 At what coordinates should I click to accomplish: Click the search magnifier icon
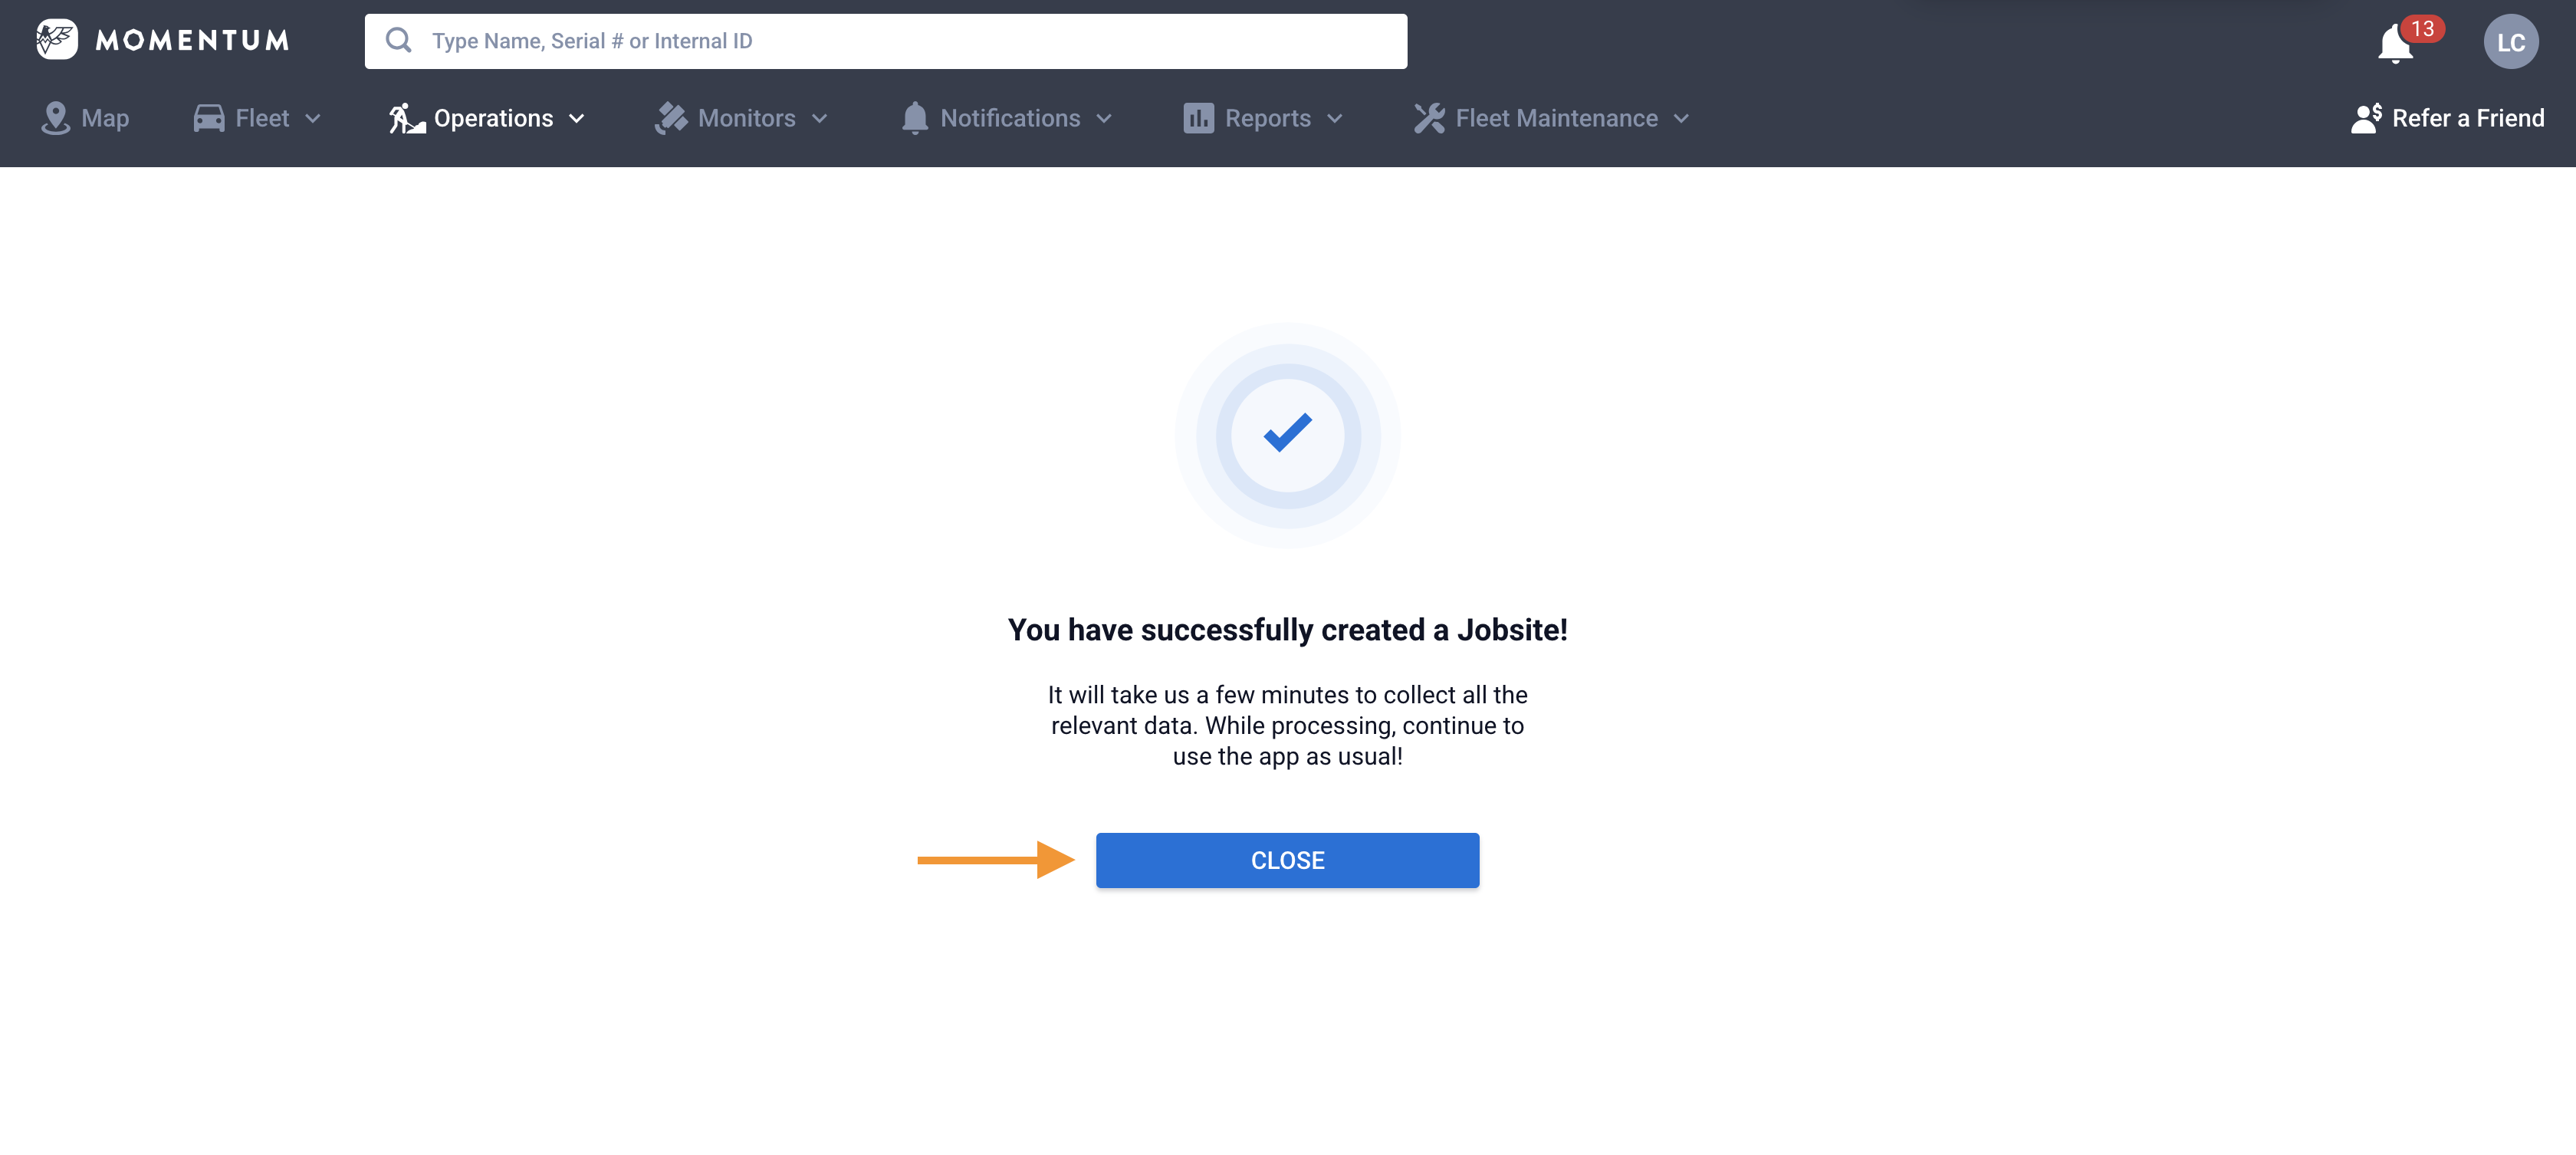pos(399,41)
